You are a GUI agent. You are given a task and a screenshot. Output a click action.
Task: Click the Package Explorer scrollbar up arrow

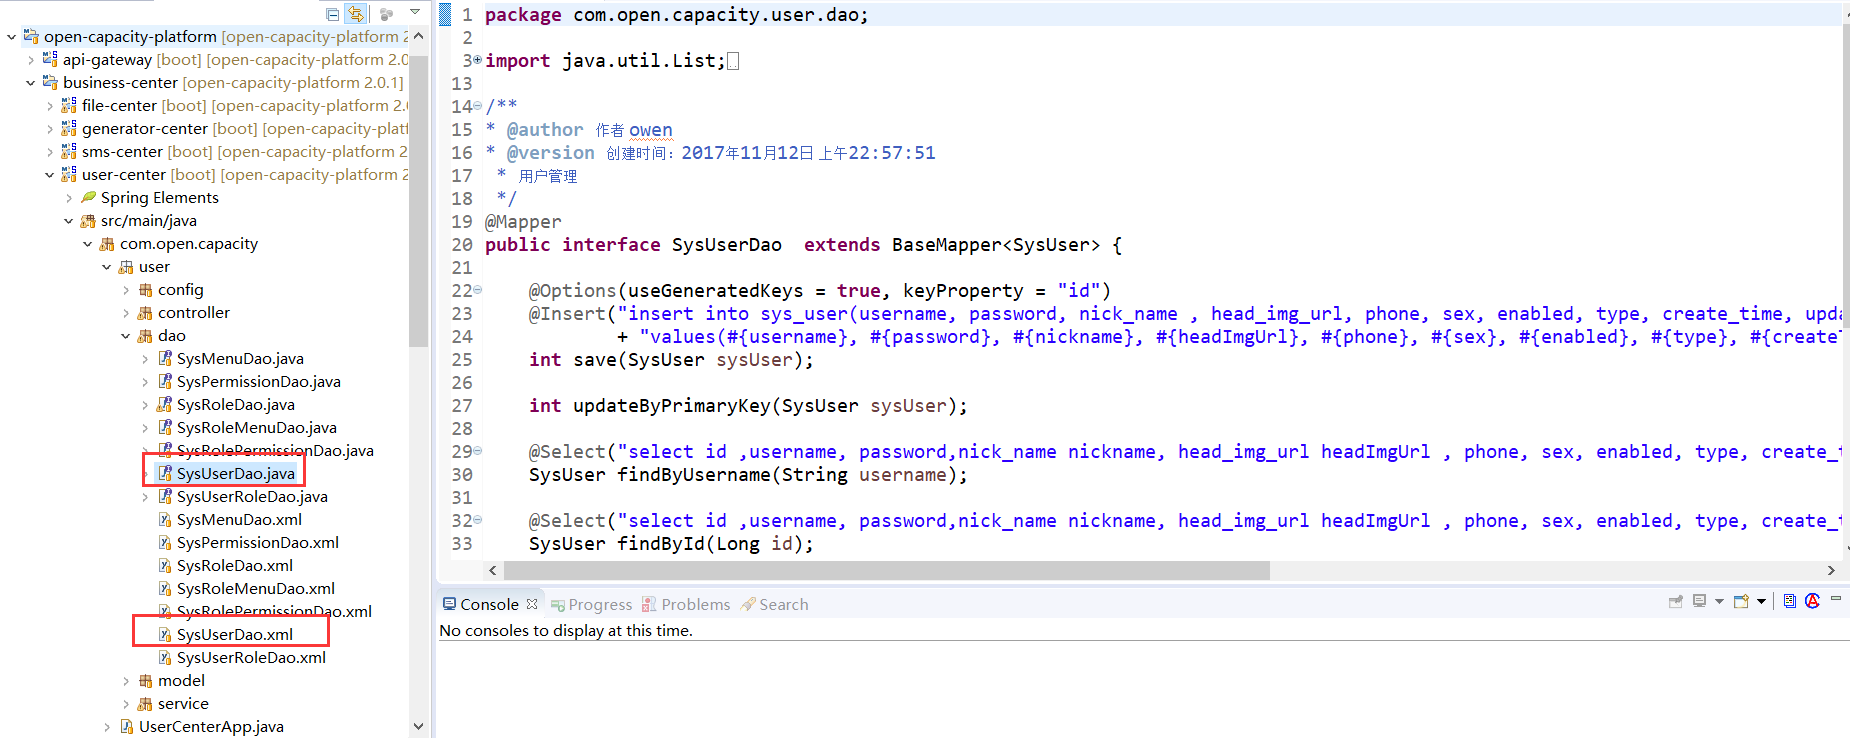pos(419,37)
